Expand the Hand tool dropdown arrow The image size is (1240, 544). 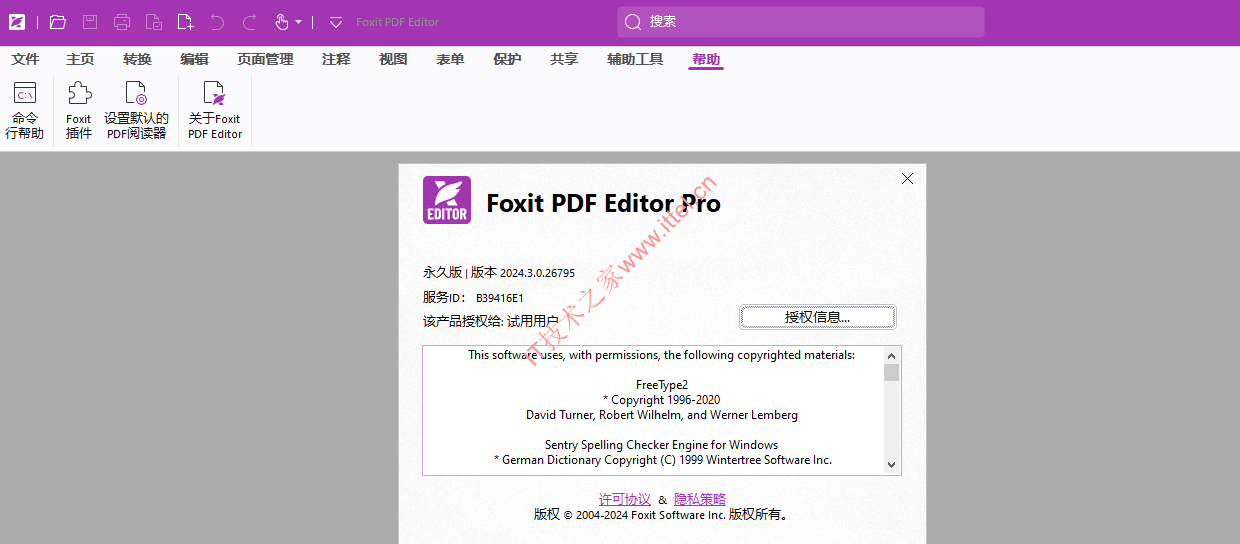point(298,22)
